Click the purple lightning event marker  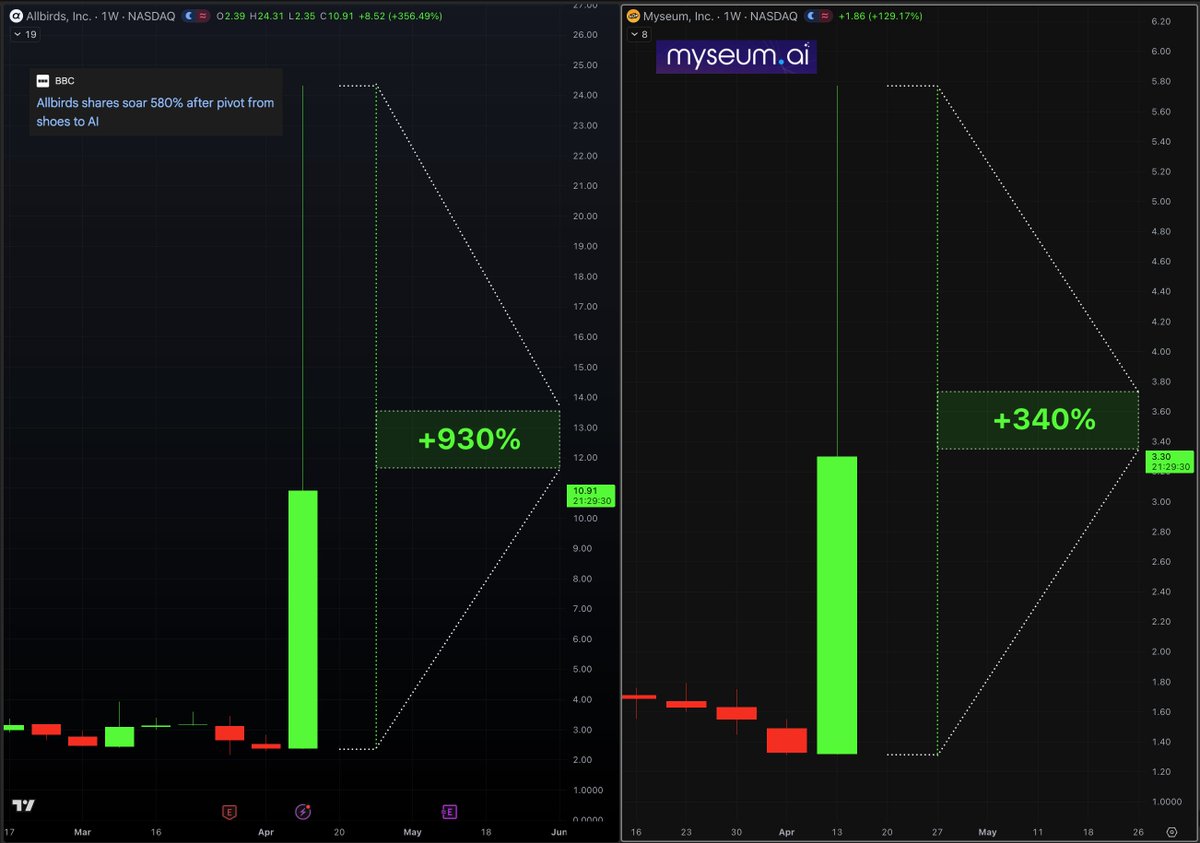[304, 812]
